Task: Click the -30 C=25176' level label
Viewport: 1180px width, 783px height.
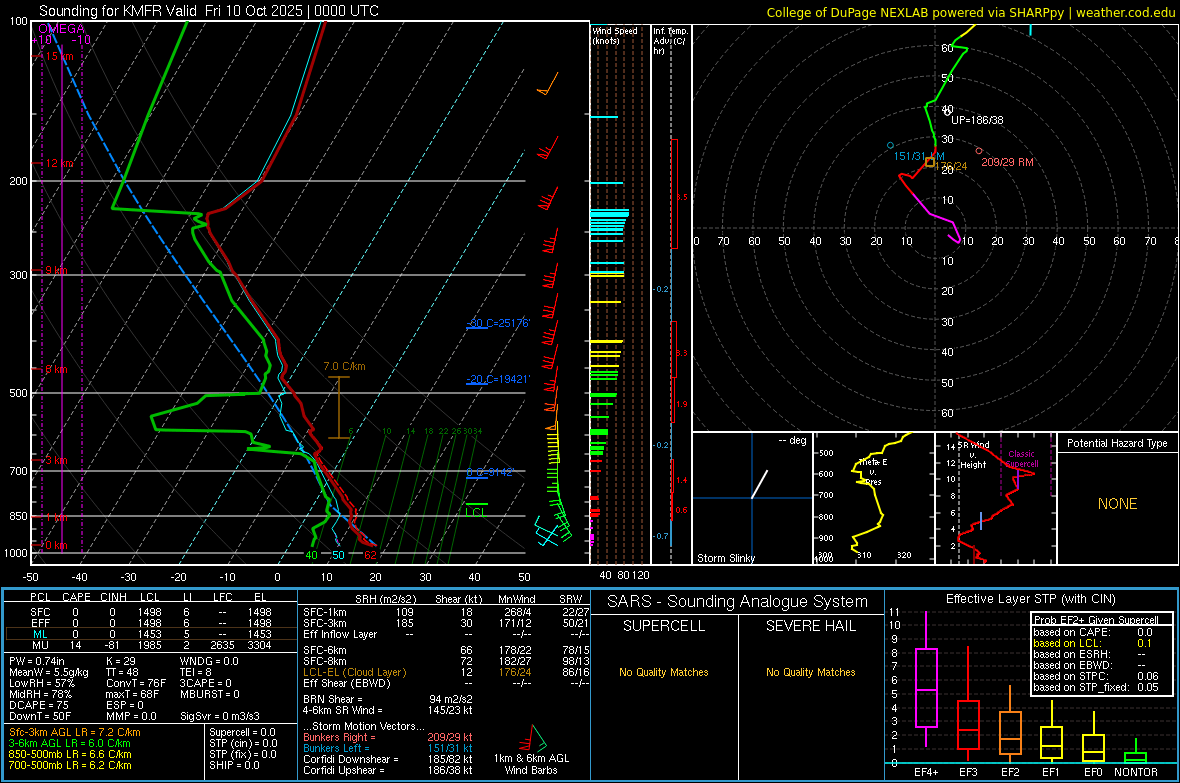Action: coord(498,323)
